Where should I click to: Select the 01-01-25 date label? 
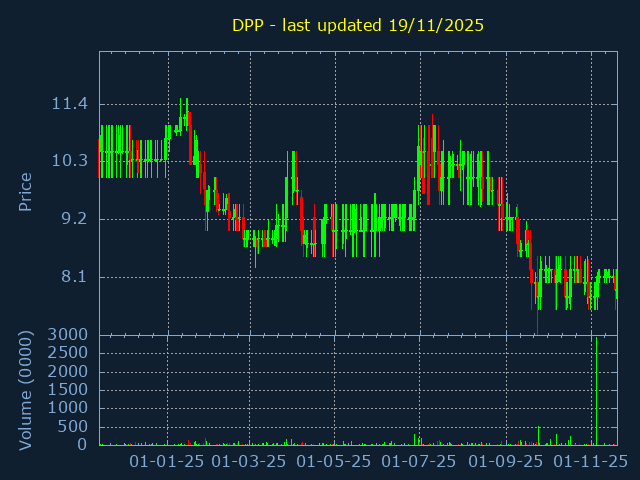point(168,462)
